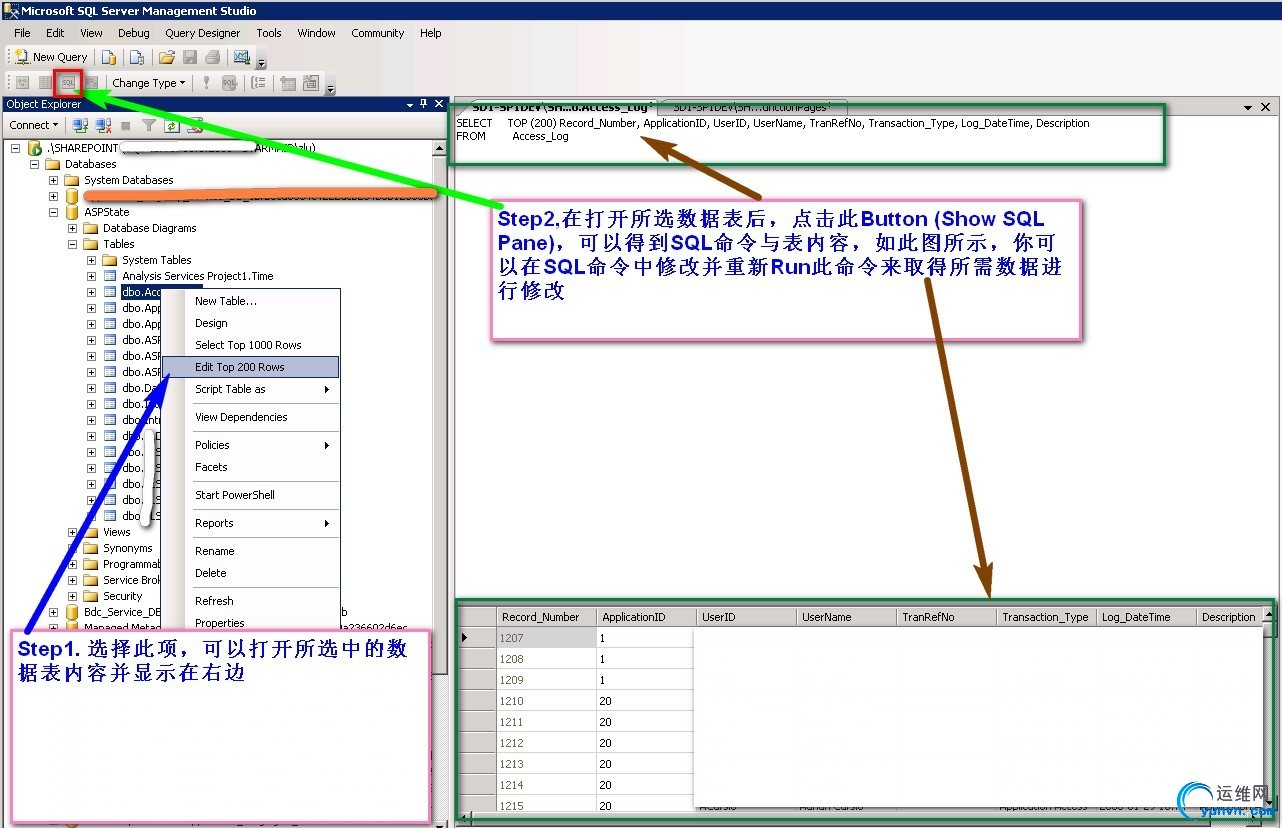Click the Analysis Services query icon
The width and height of the screenshot is (1282, 828).
[137, 57]
